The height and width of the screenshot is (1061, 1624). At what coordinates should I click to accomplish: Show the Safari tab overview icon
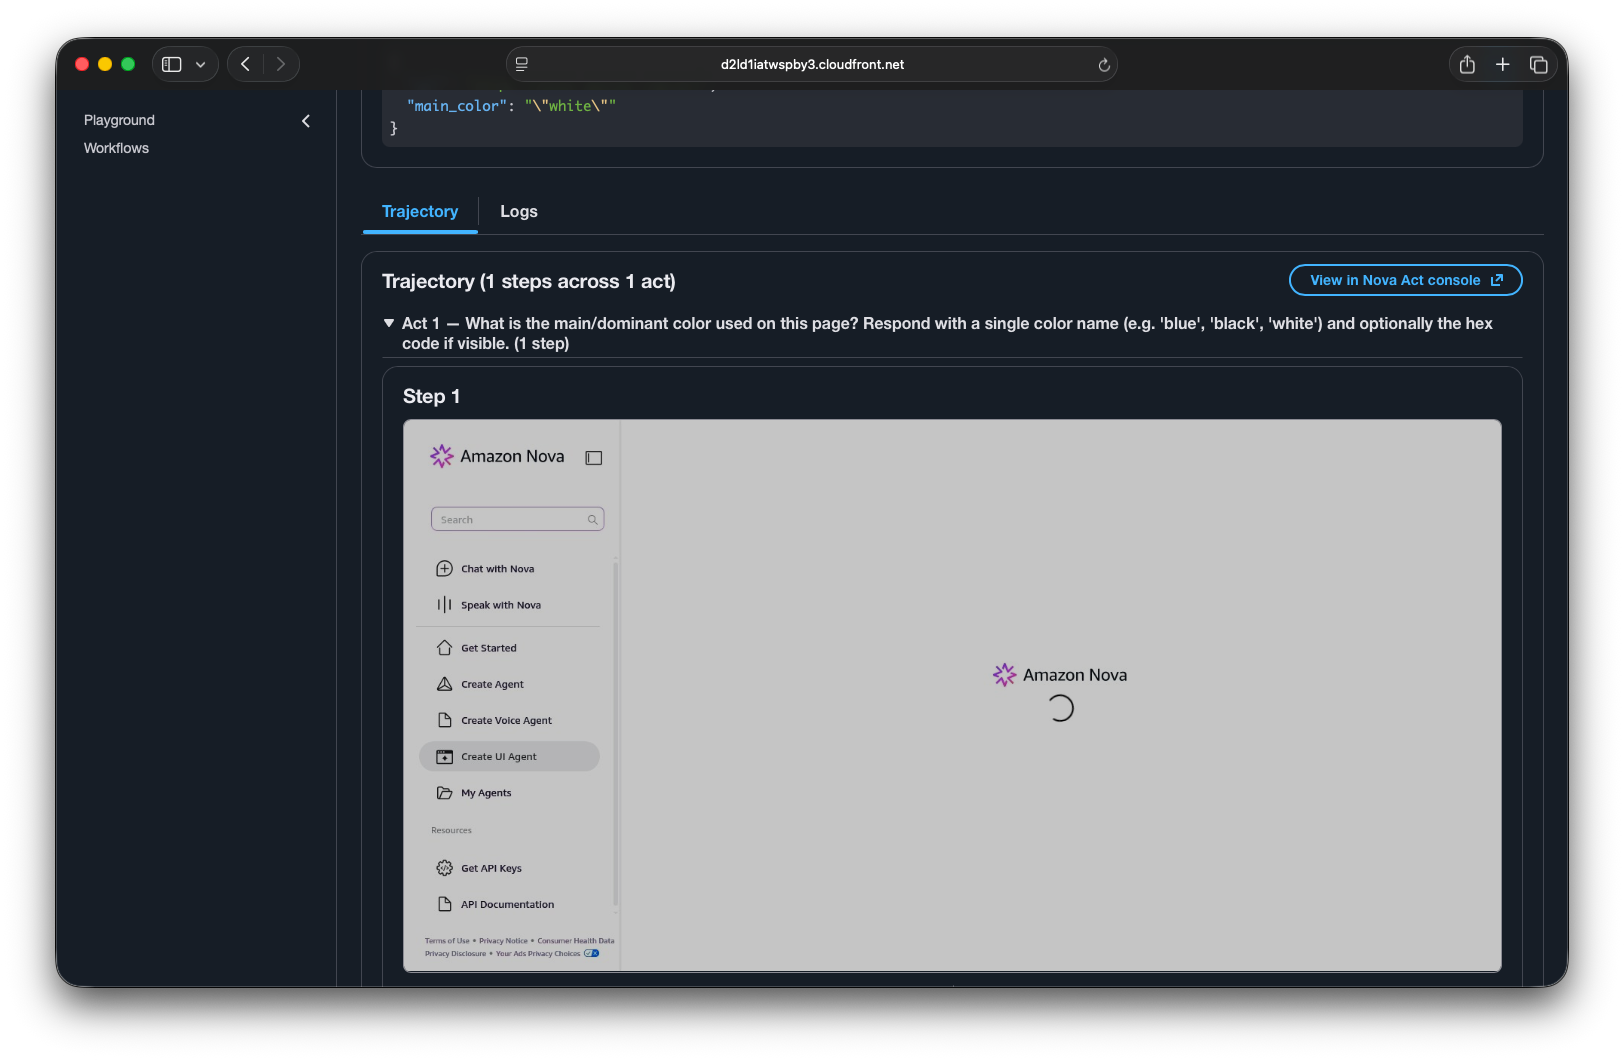tap(1539, 64)
